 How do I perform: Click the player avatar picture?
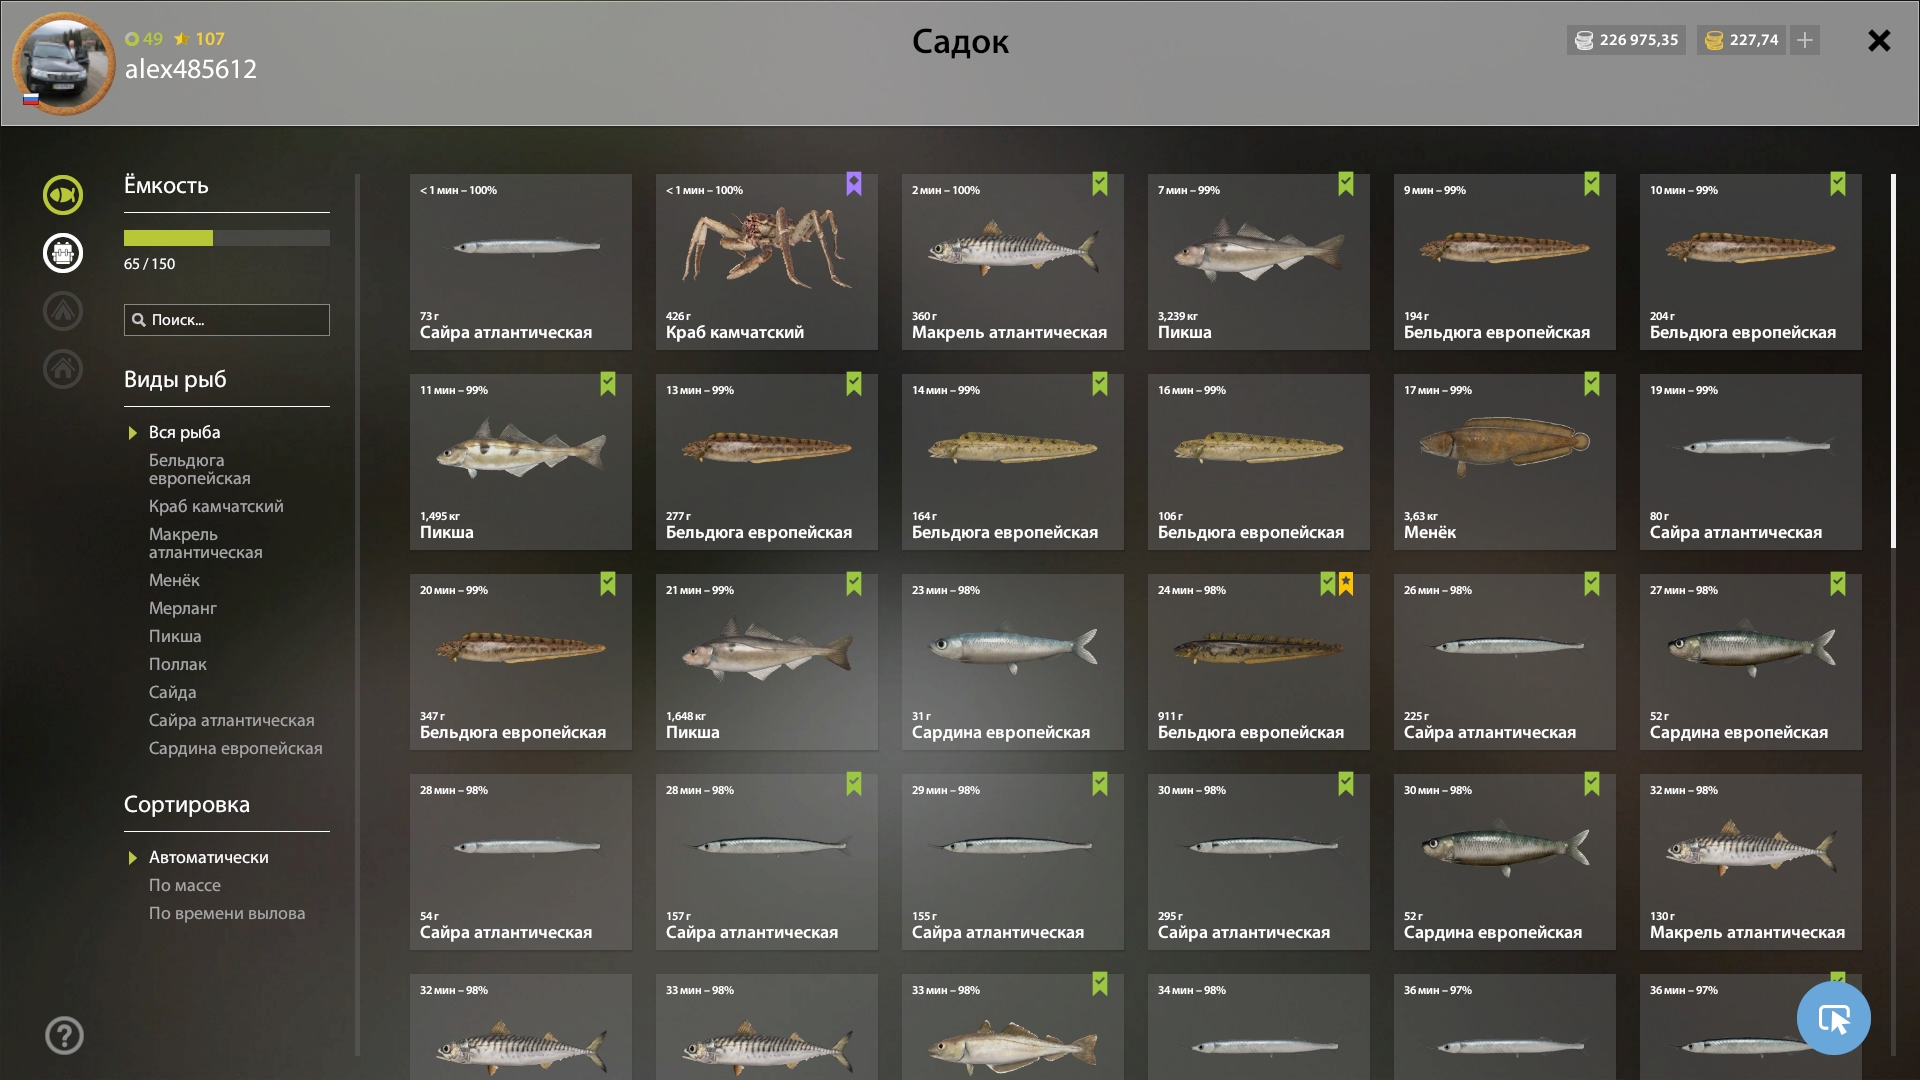(63, 64)
